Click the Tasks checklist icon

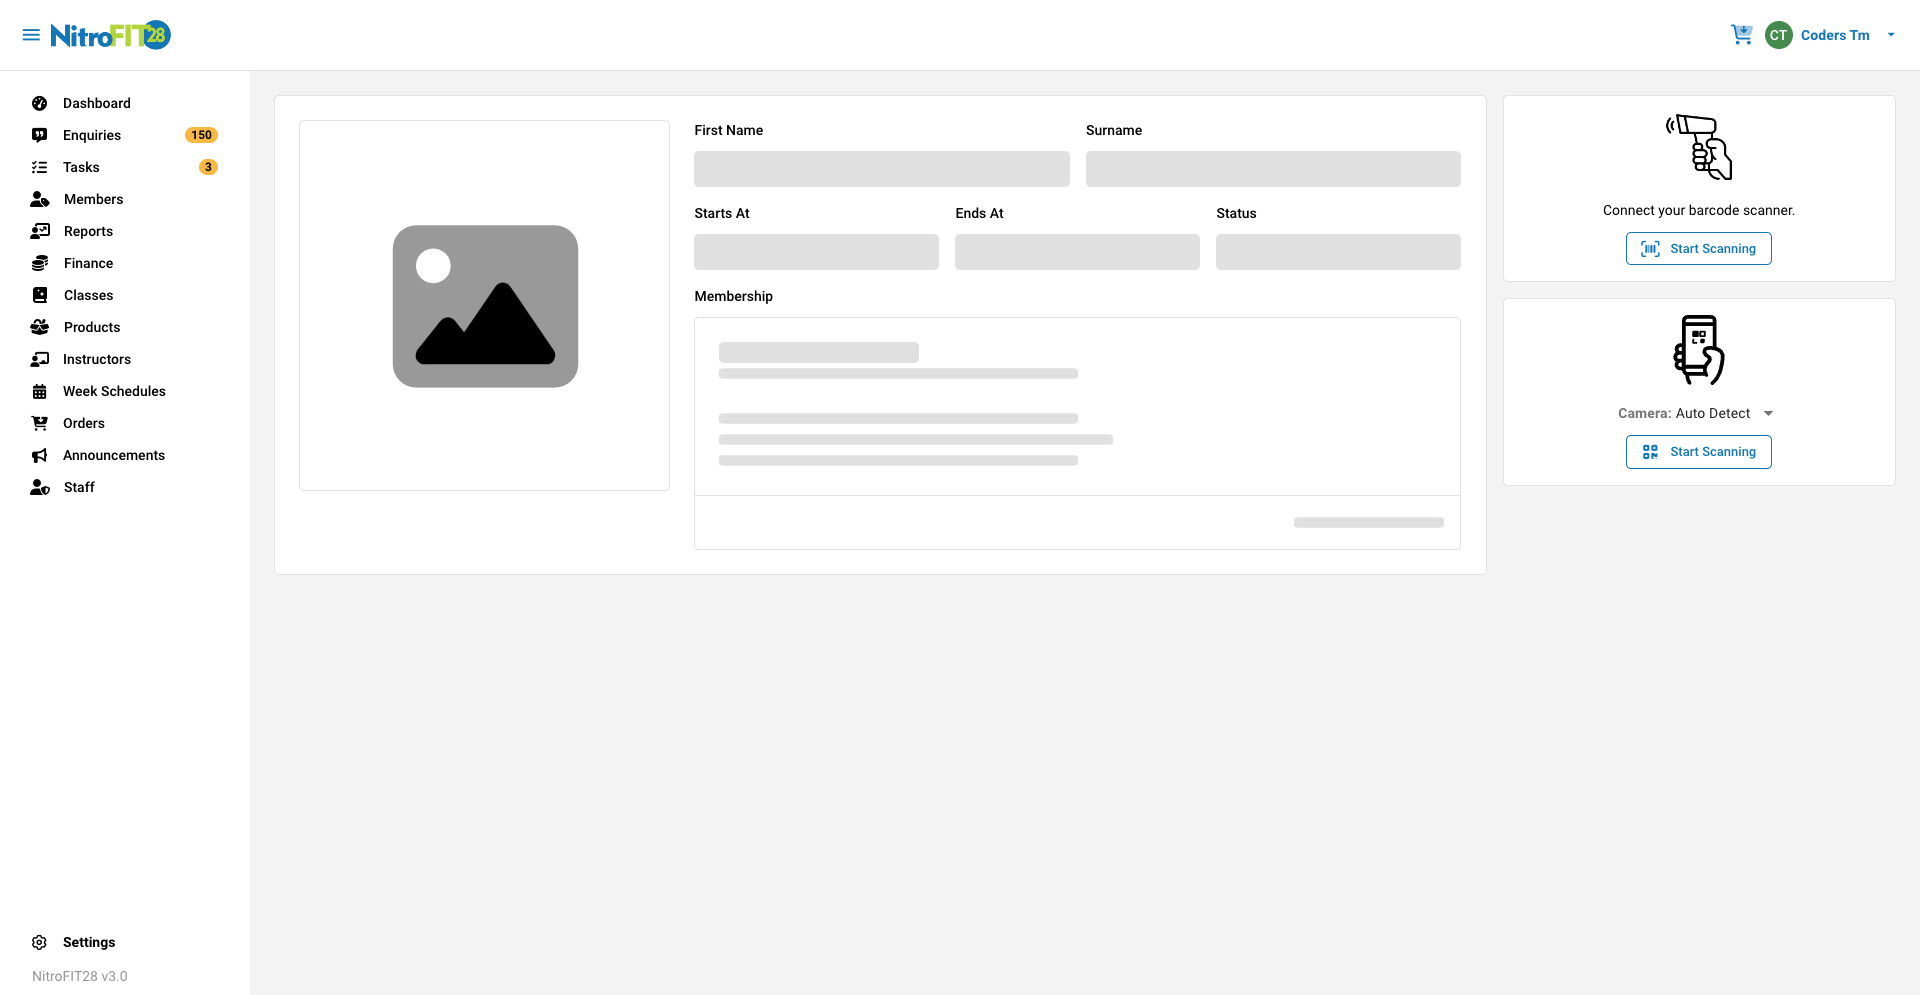[x=39, y=167]
